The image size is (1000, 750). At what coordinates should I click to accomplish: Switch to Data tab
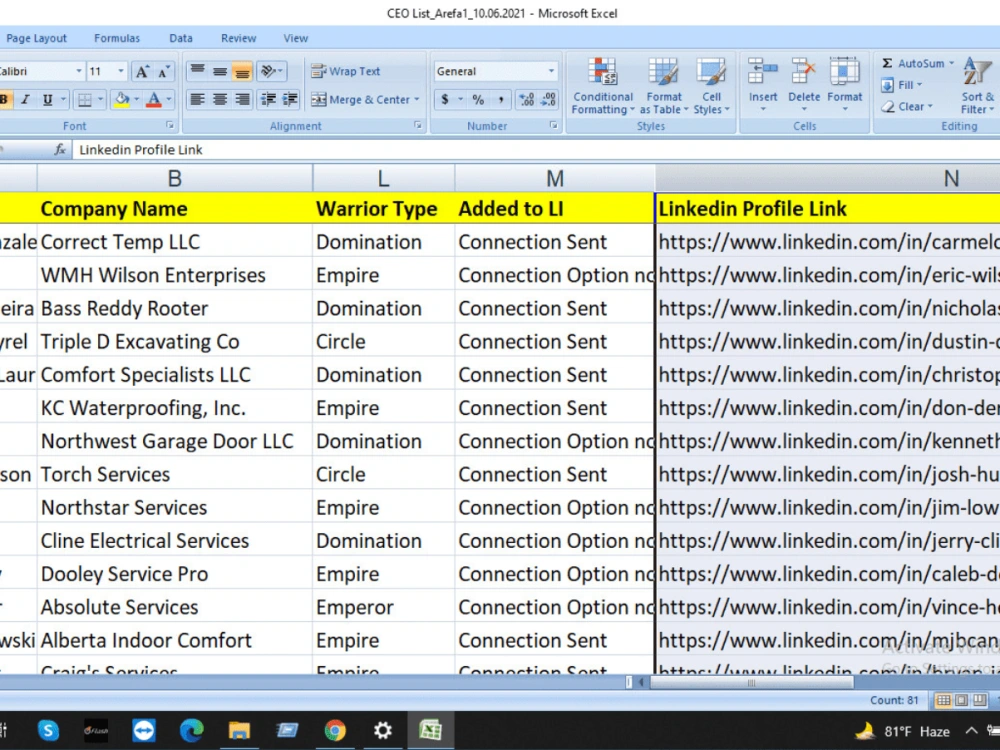(180, 38)
